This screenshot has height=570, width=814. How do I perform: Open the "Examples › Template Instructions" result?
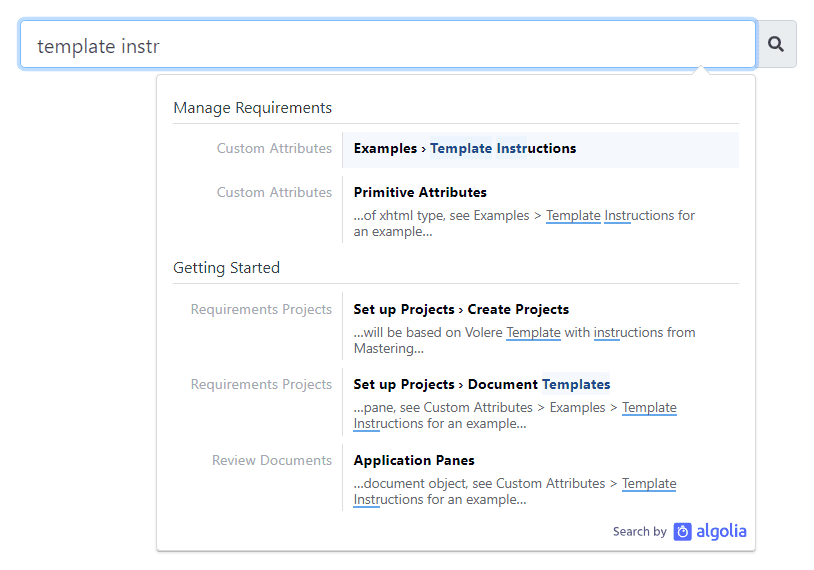point(465,149)
